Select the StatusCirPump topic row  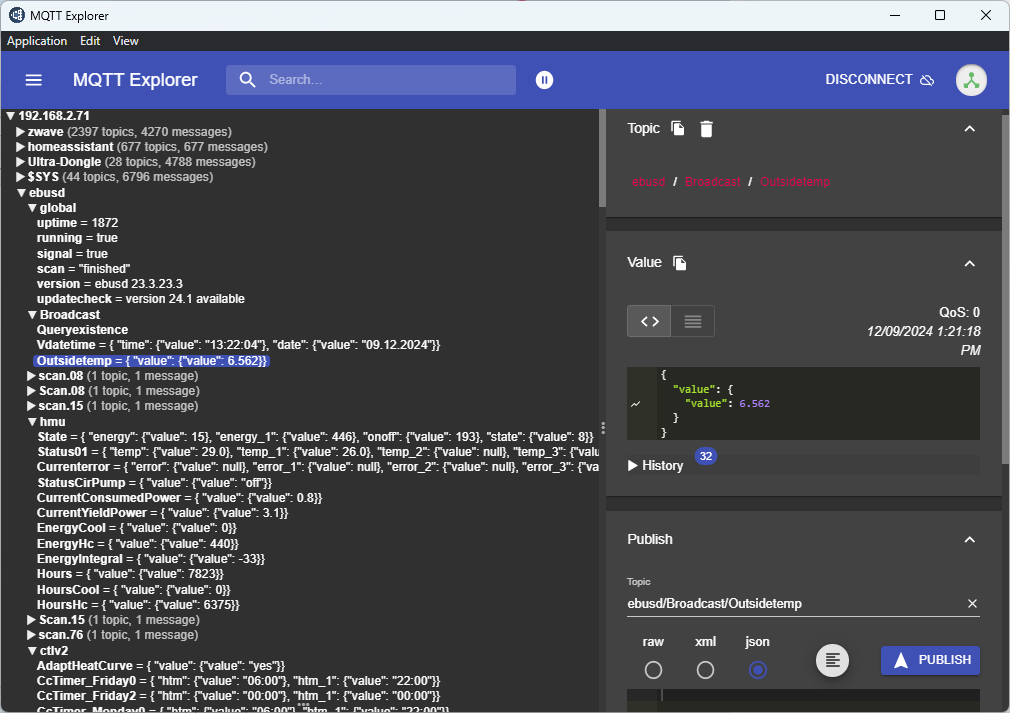(x=154, y=482)
